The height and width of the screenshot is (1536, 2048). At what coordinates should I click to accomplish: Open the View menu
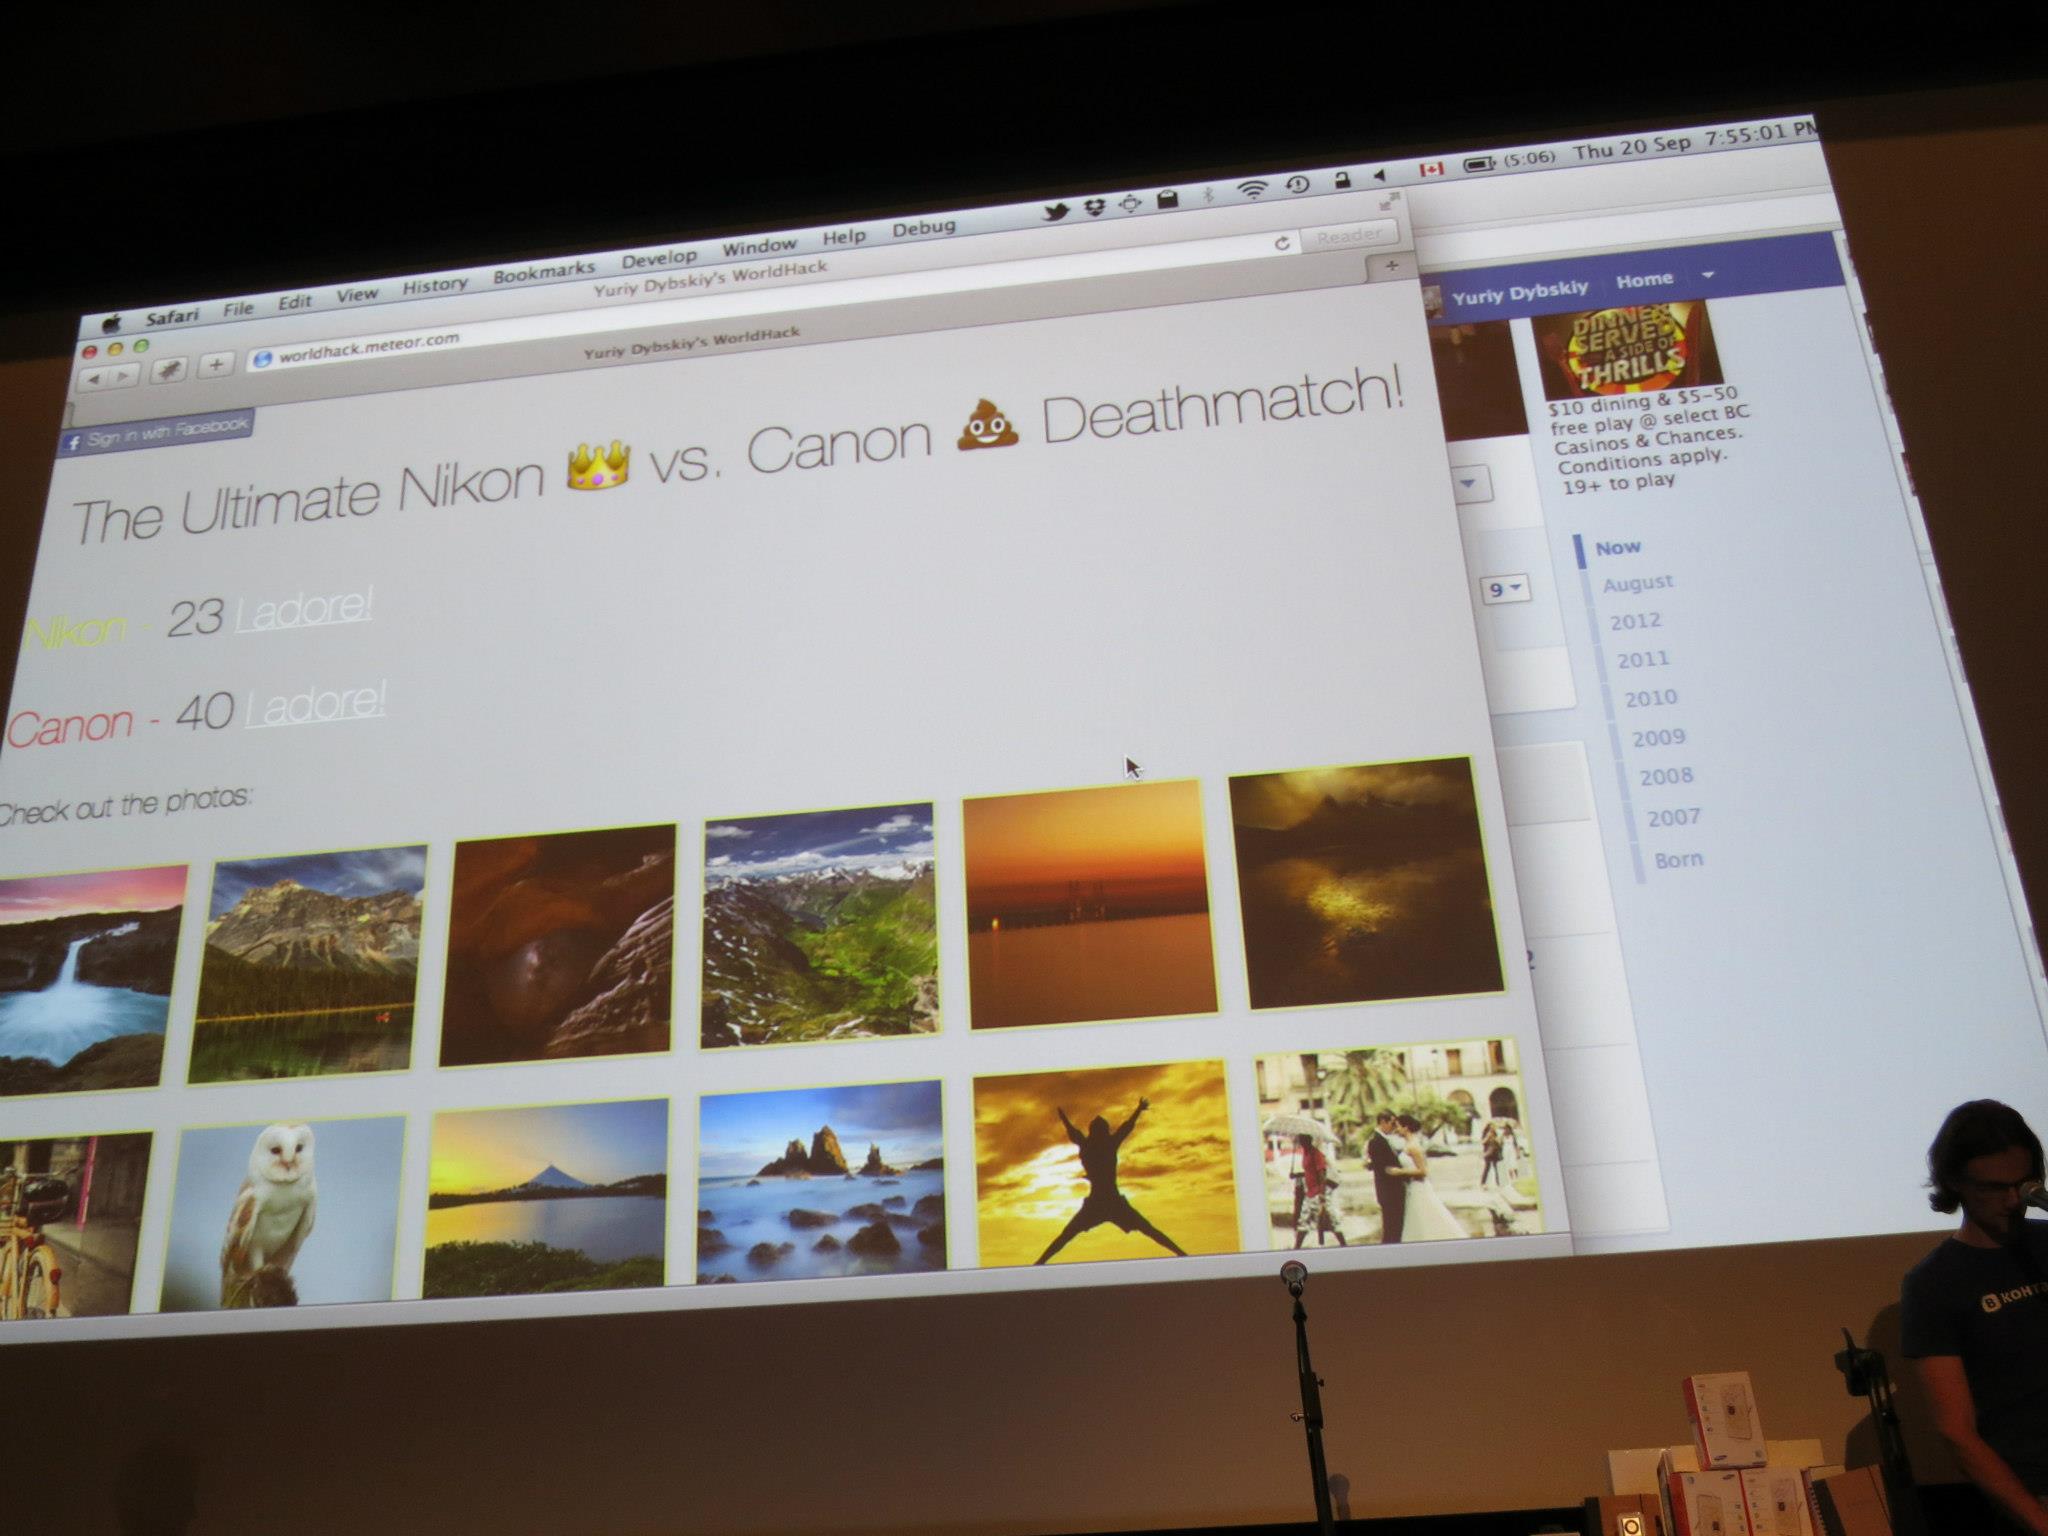357,295
